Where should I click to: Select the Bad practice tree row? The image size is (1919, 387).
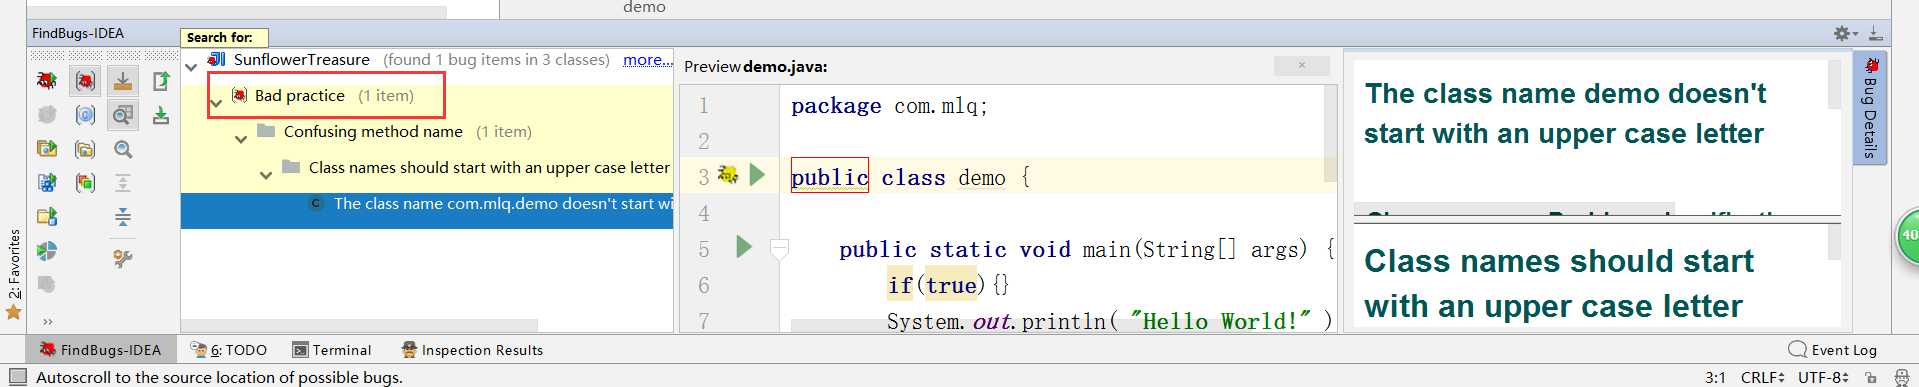point(427,96)
